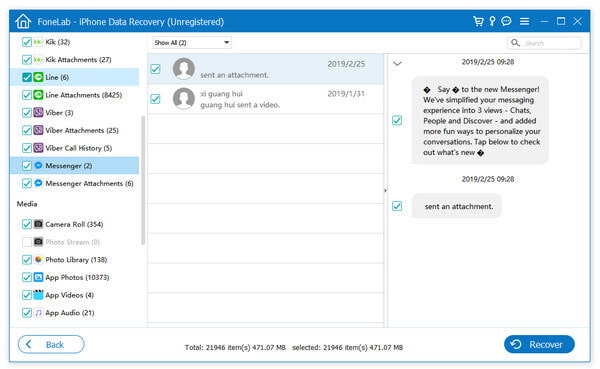The height and width of the screenshot is (369, 600).
Task: Uncheck the new Messenger announcement message checkbox
Action: click(x=397, y=121)
